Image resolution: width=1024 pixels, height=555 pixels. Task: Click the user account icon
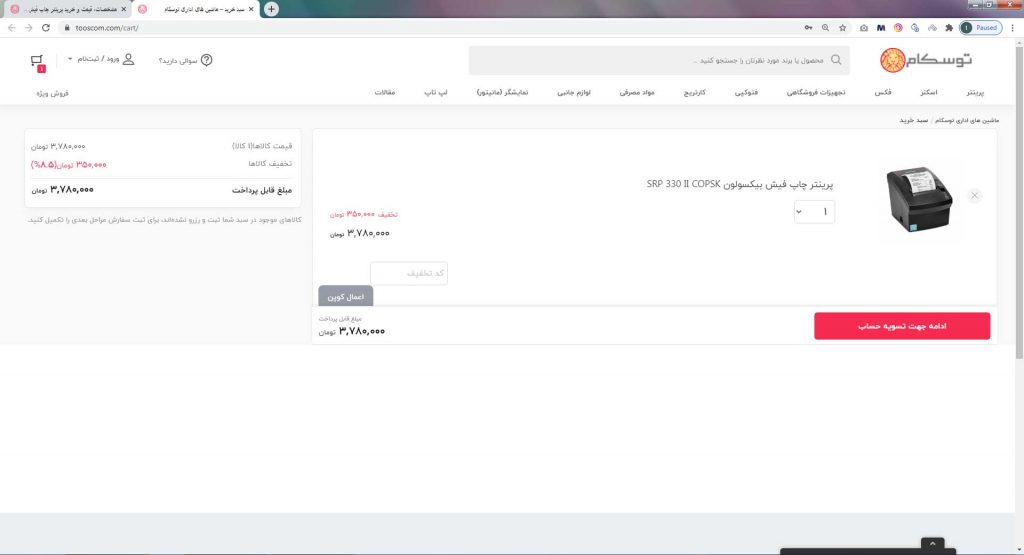coord(129,59)
